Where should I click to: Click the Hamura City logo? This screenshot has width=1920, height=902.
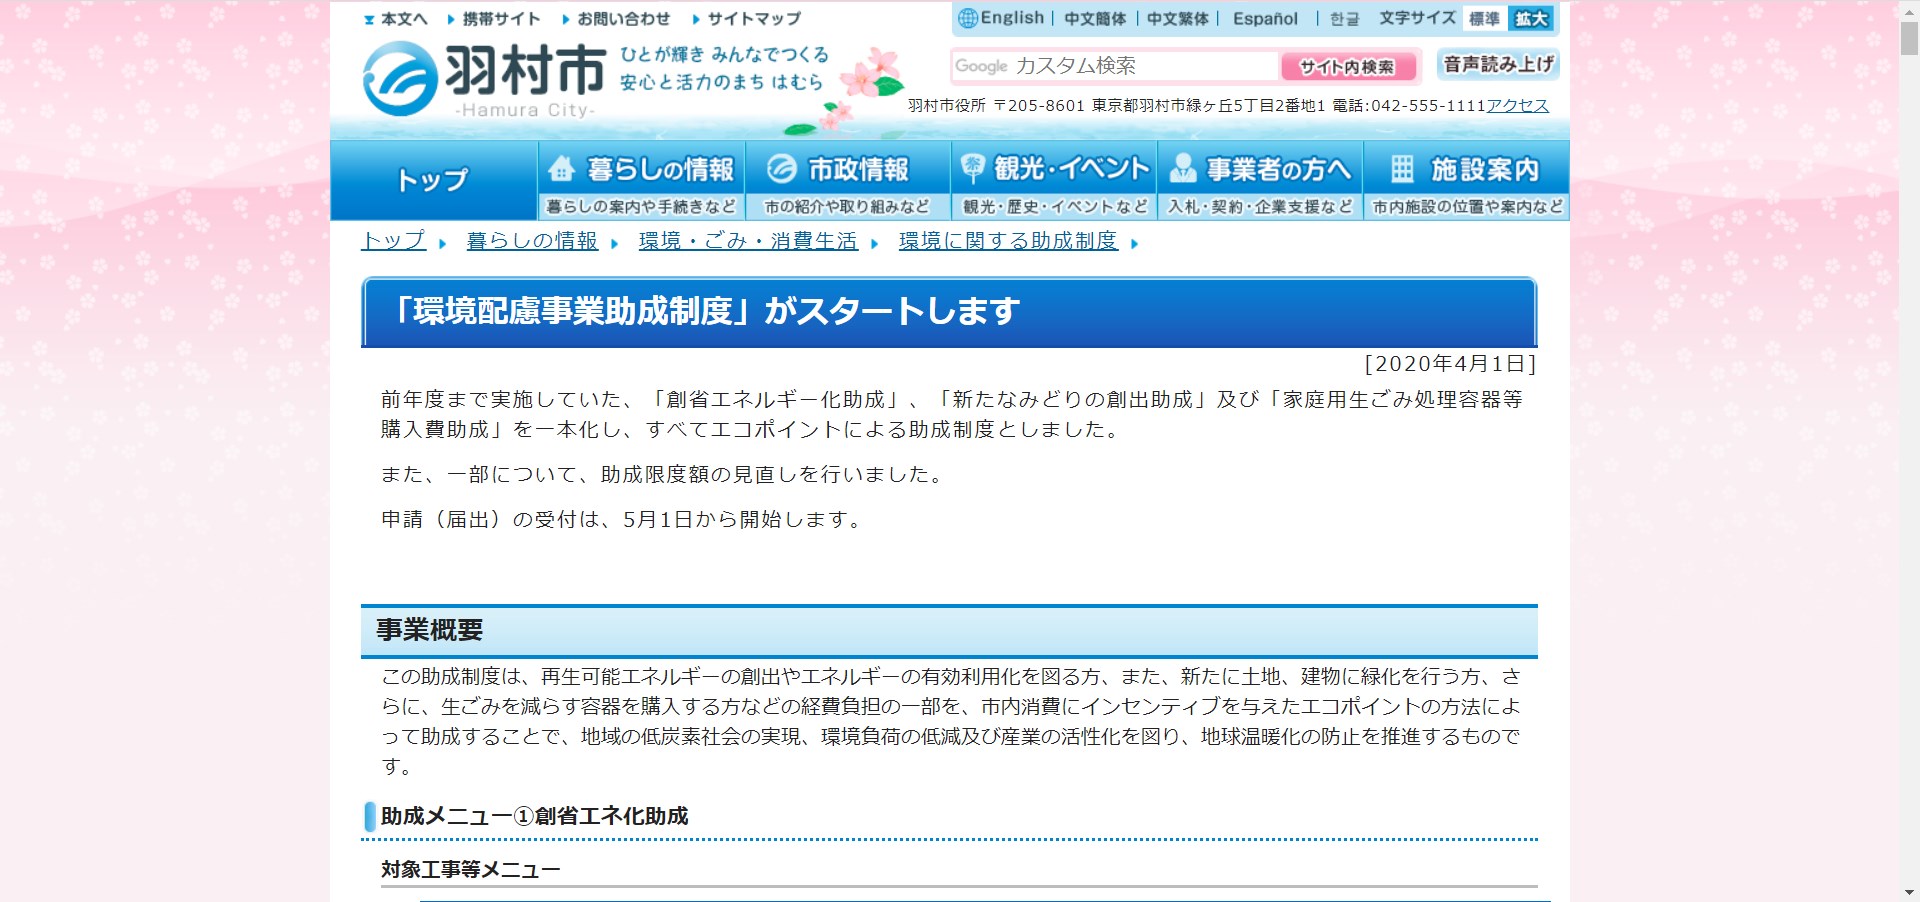(x=483, y=80)
